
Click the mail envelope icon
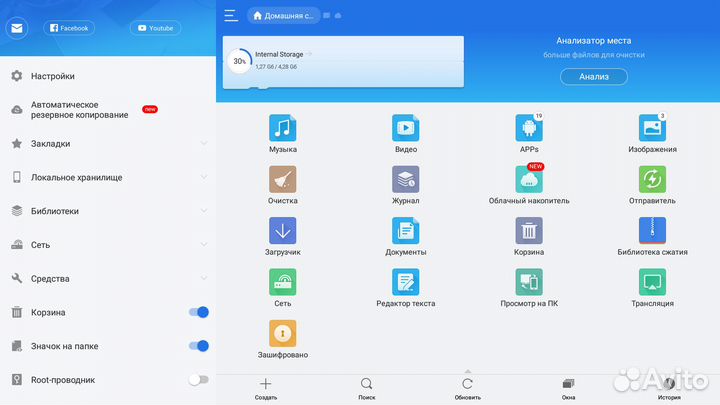tap(17, 28)
